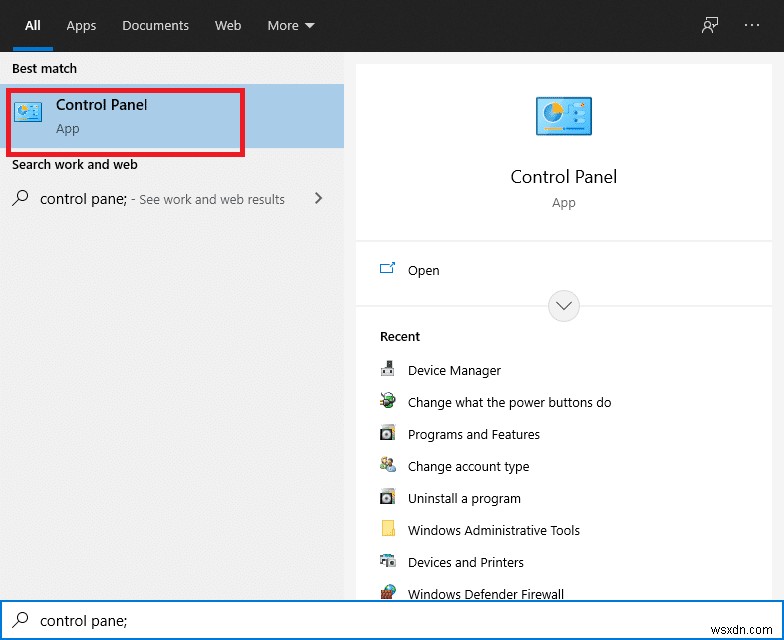The height and width of the screenshot is (640, 784).
Task: Select the Web tab
Action: click(228, 25)
